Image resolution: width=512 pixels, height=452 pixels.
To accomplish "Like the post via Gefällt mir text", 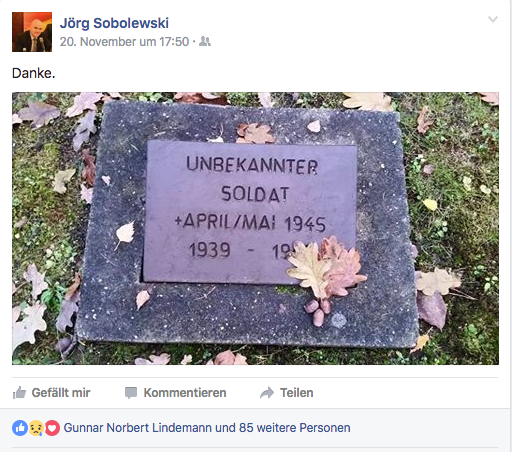I will click(x=61, y=393).
